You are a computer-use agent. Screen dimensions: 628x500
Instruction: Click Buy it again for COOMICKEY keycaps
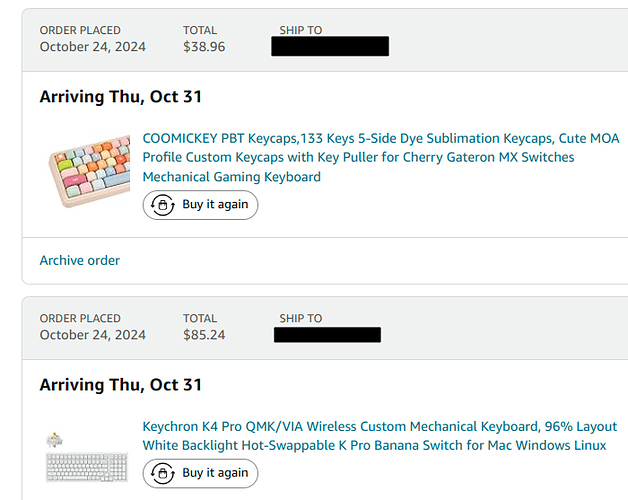point(200,205)
